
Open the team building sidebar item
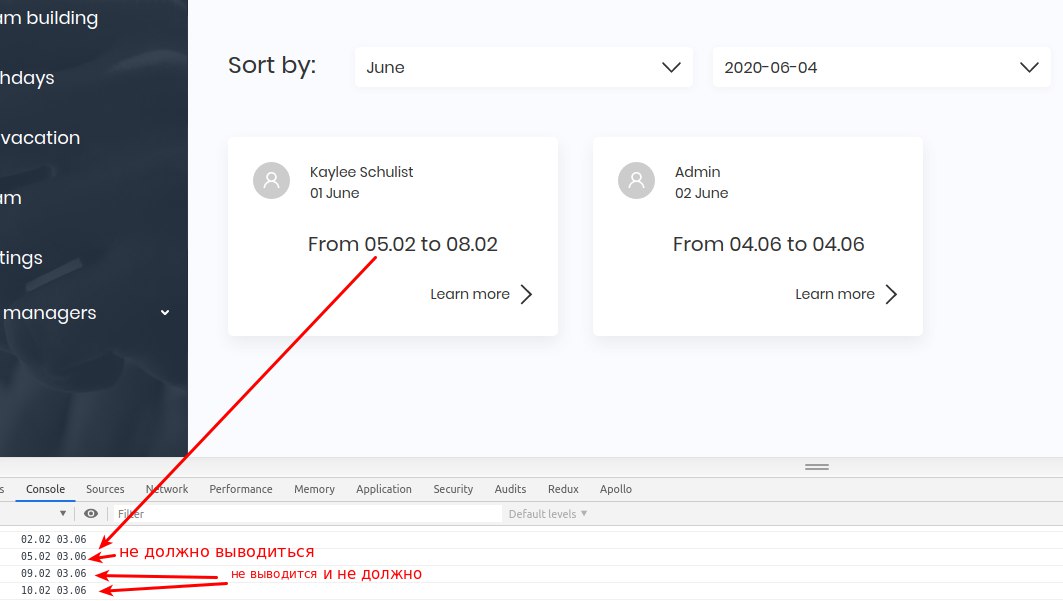(49, 18)
